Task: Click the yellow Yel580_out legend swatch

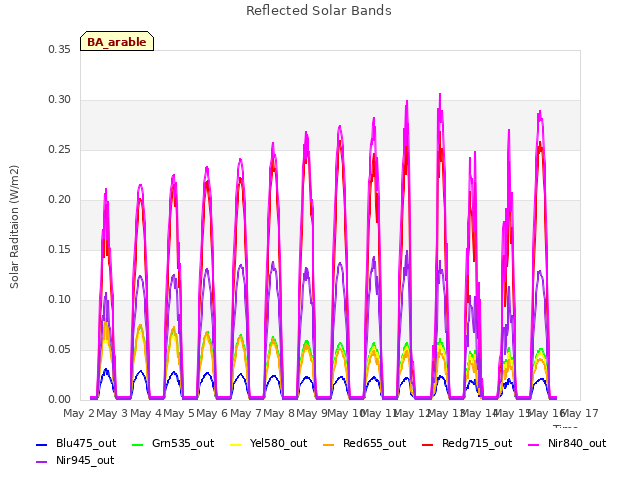Action: coord(236,444)
